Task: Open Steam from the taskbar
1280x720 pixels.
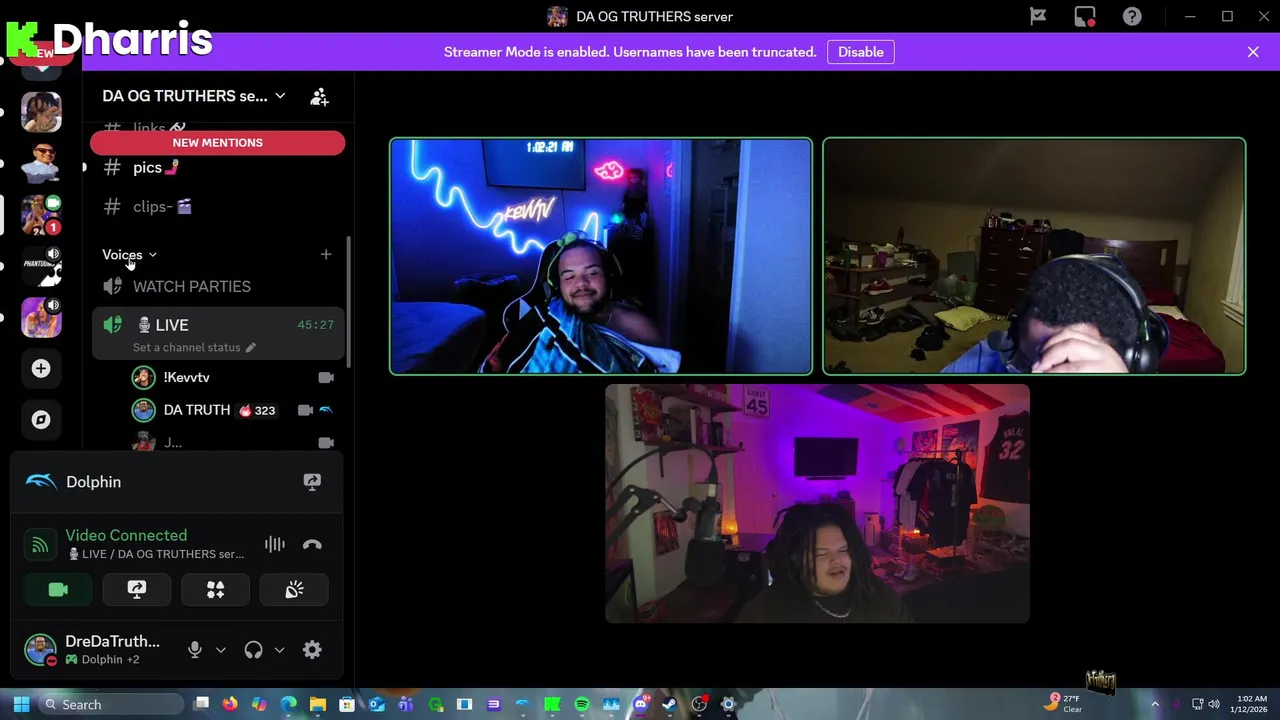Action: tap(669, 704)
